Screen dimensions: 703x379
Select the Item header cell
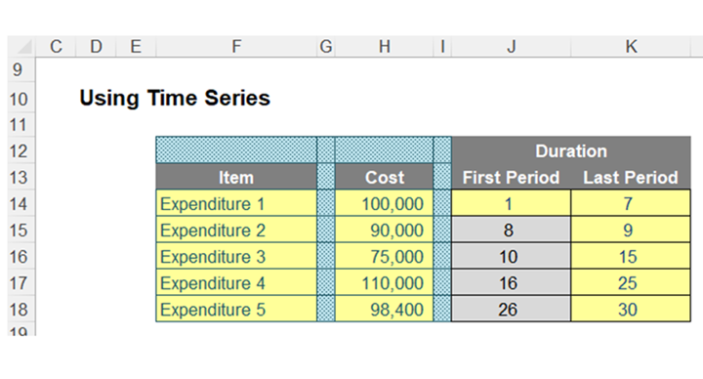pos(236,177)
